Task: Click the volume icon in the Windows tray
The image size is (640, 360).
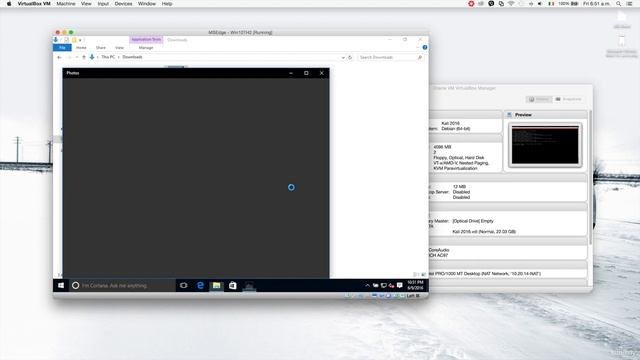Action: tap(391, 286)
